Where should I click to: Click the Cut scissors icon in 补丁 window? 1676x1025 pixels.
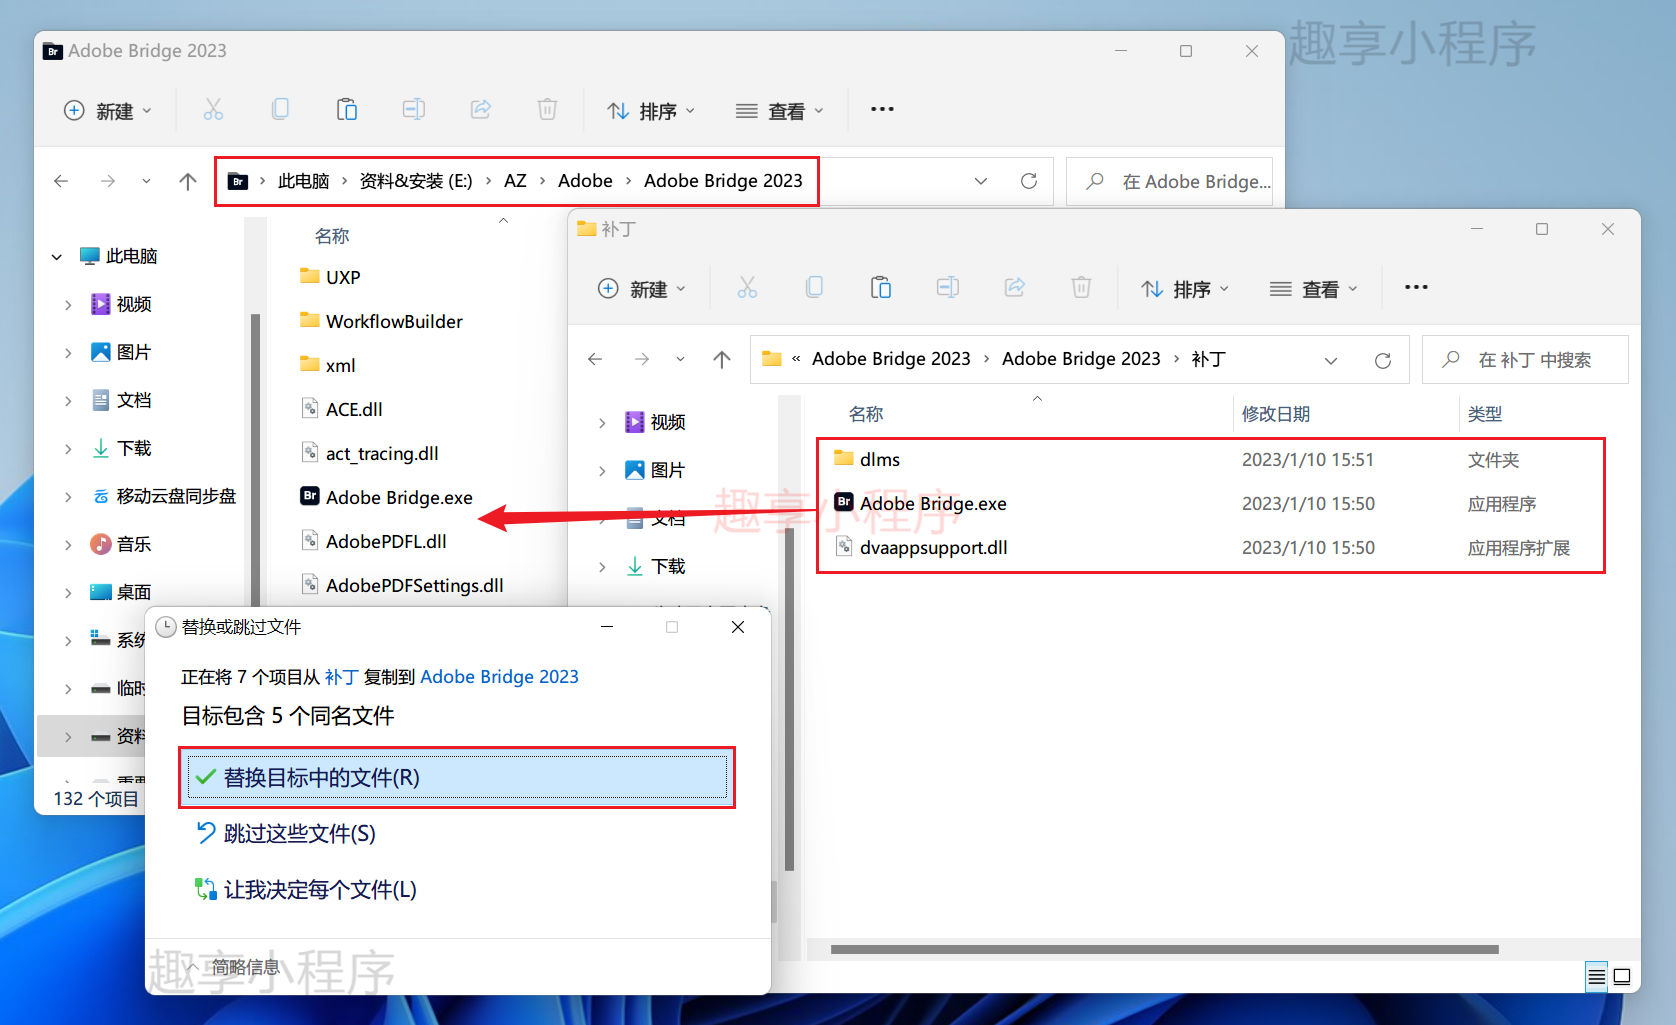click(x=747, y=288)
